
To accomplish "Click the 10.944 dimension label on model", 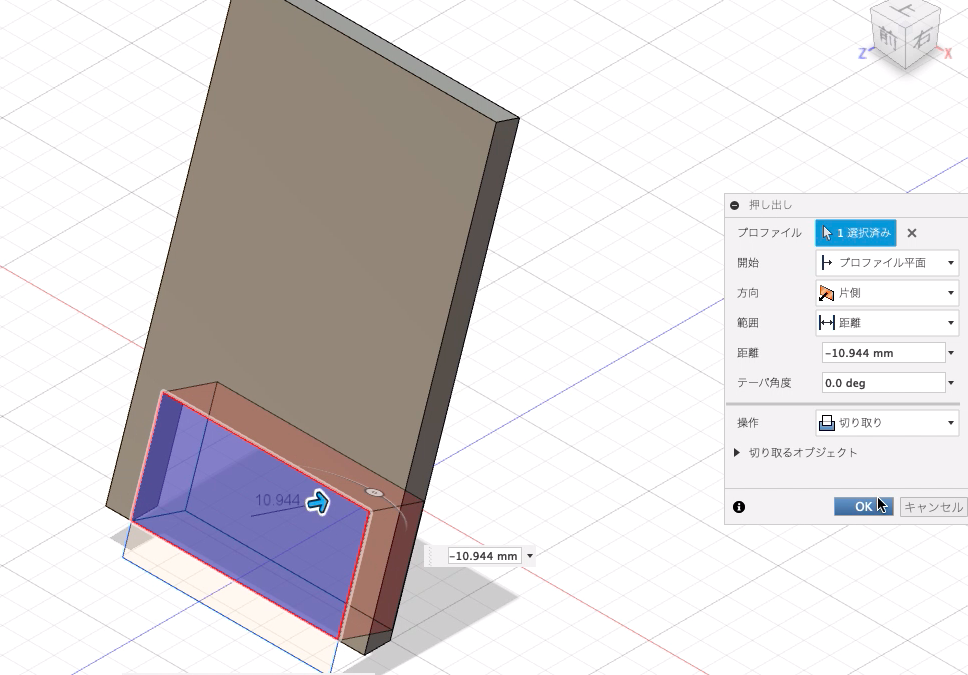I will click(277, 500).
